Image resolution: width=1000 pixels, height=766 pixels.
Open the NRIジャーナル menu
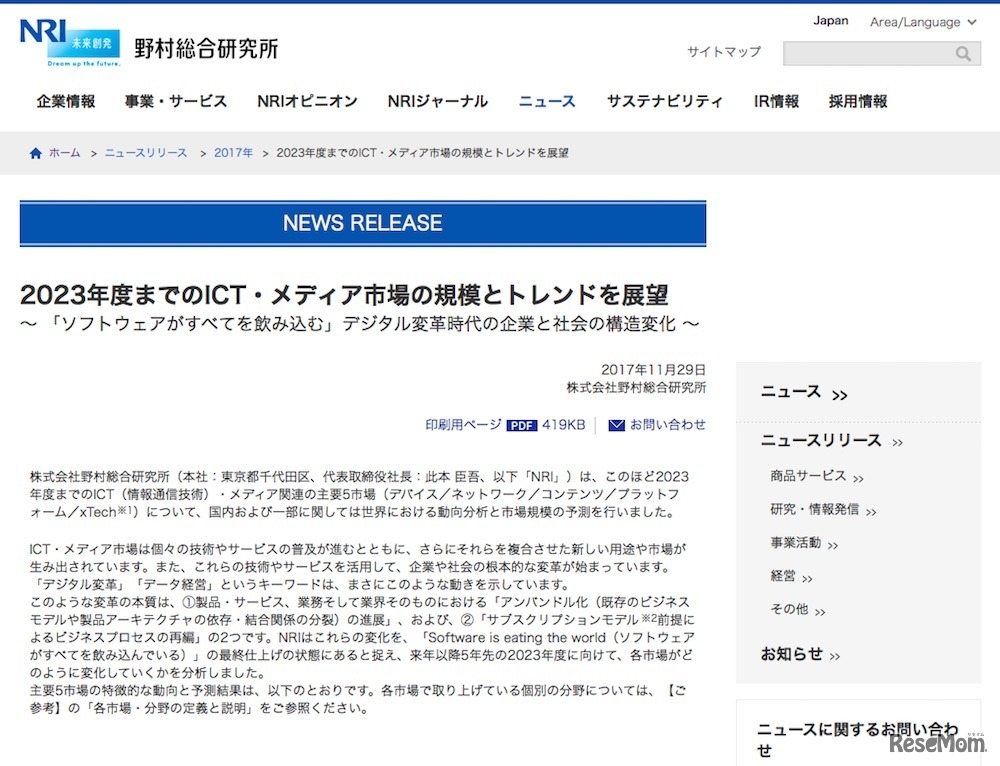438,101
